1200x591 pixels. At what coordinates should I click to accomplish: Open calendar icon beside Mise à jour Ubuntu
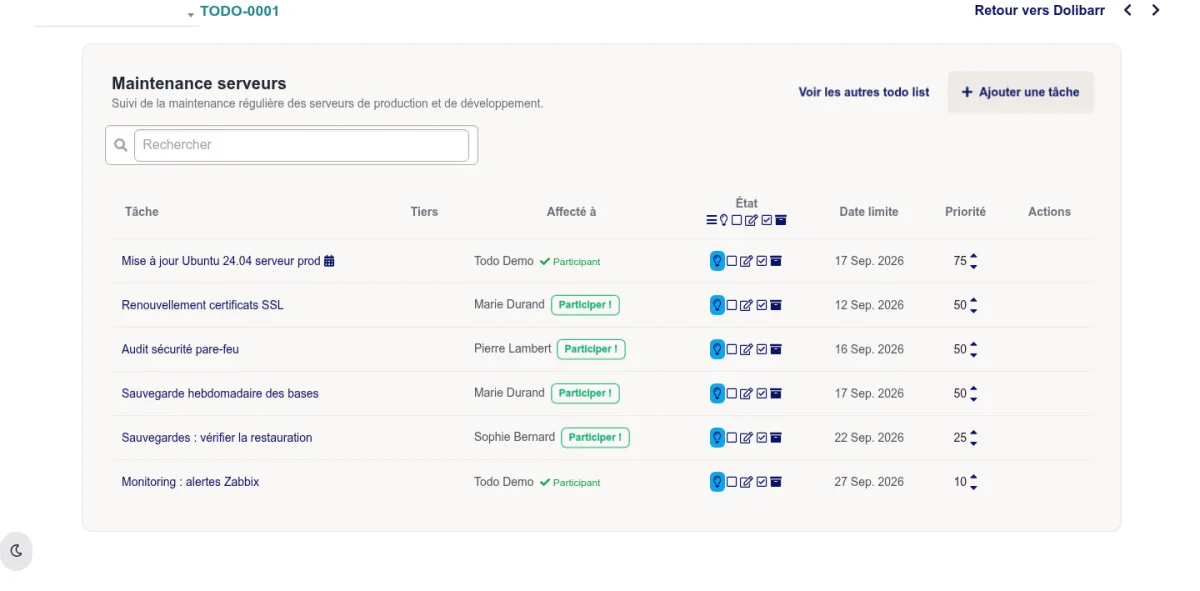click(329, 261)
